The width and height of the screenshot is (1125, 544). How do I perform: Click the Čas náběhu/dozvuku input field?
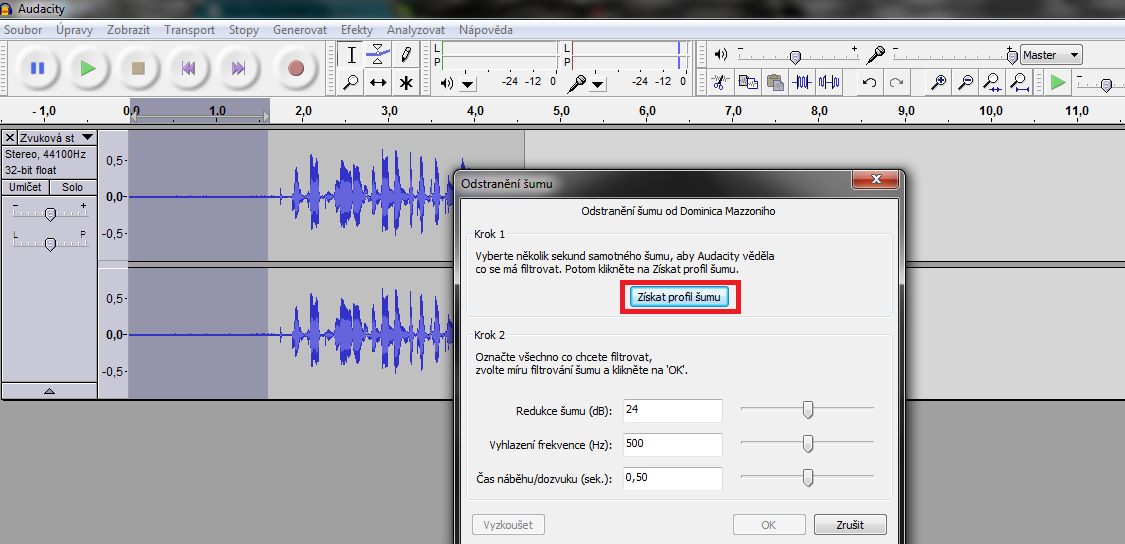672,479
